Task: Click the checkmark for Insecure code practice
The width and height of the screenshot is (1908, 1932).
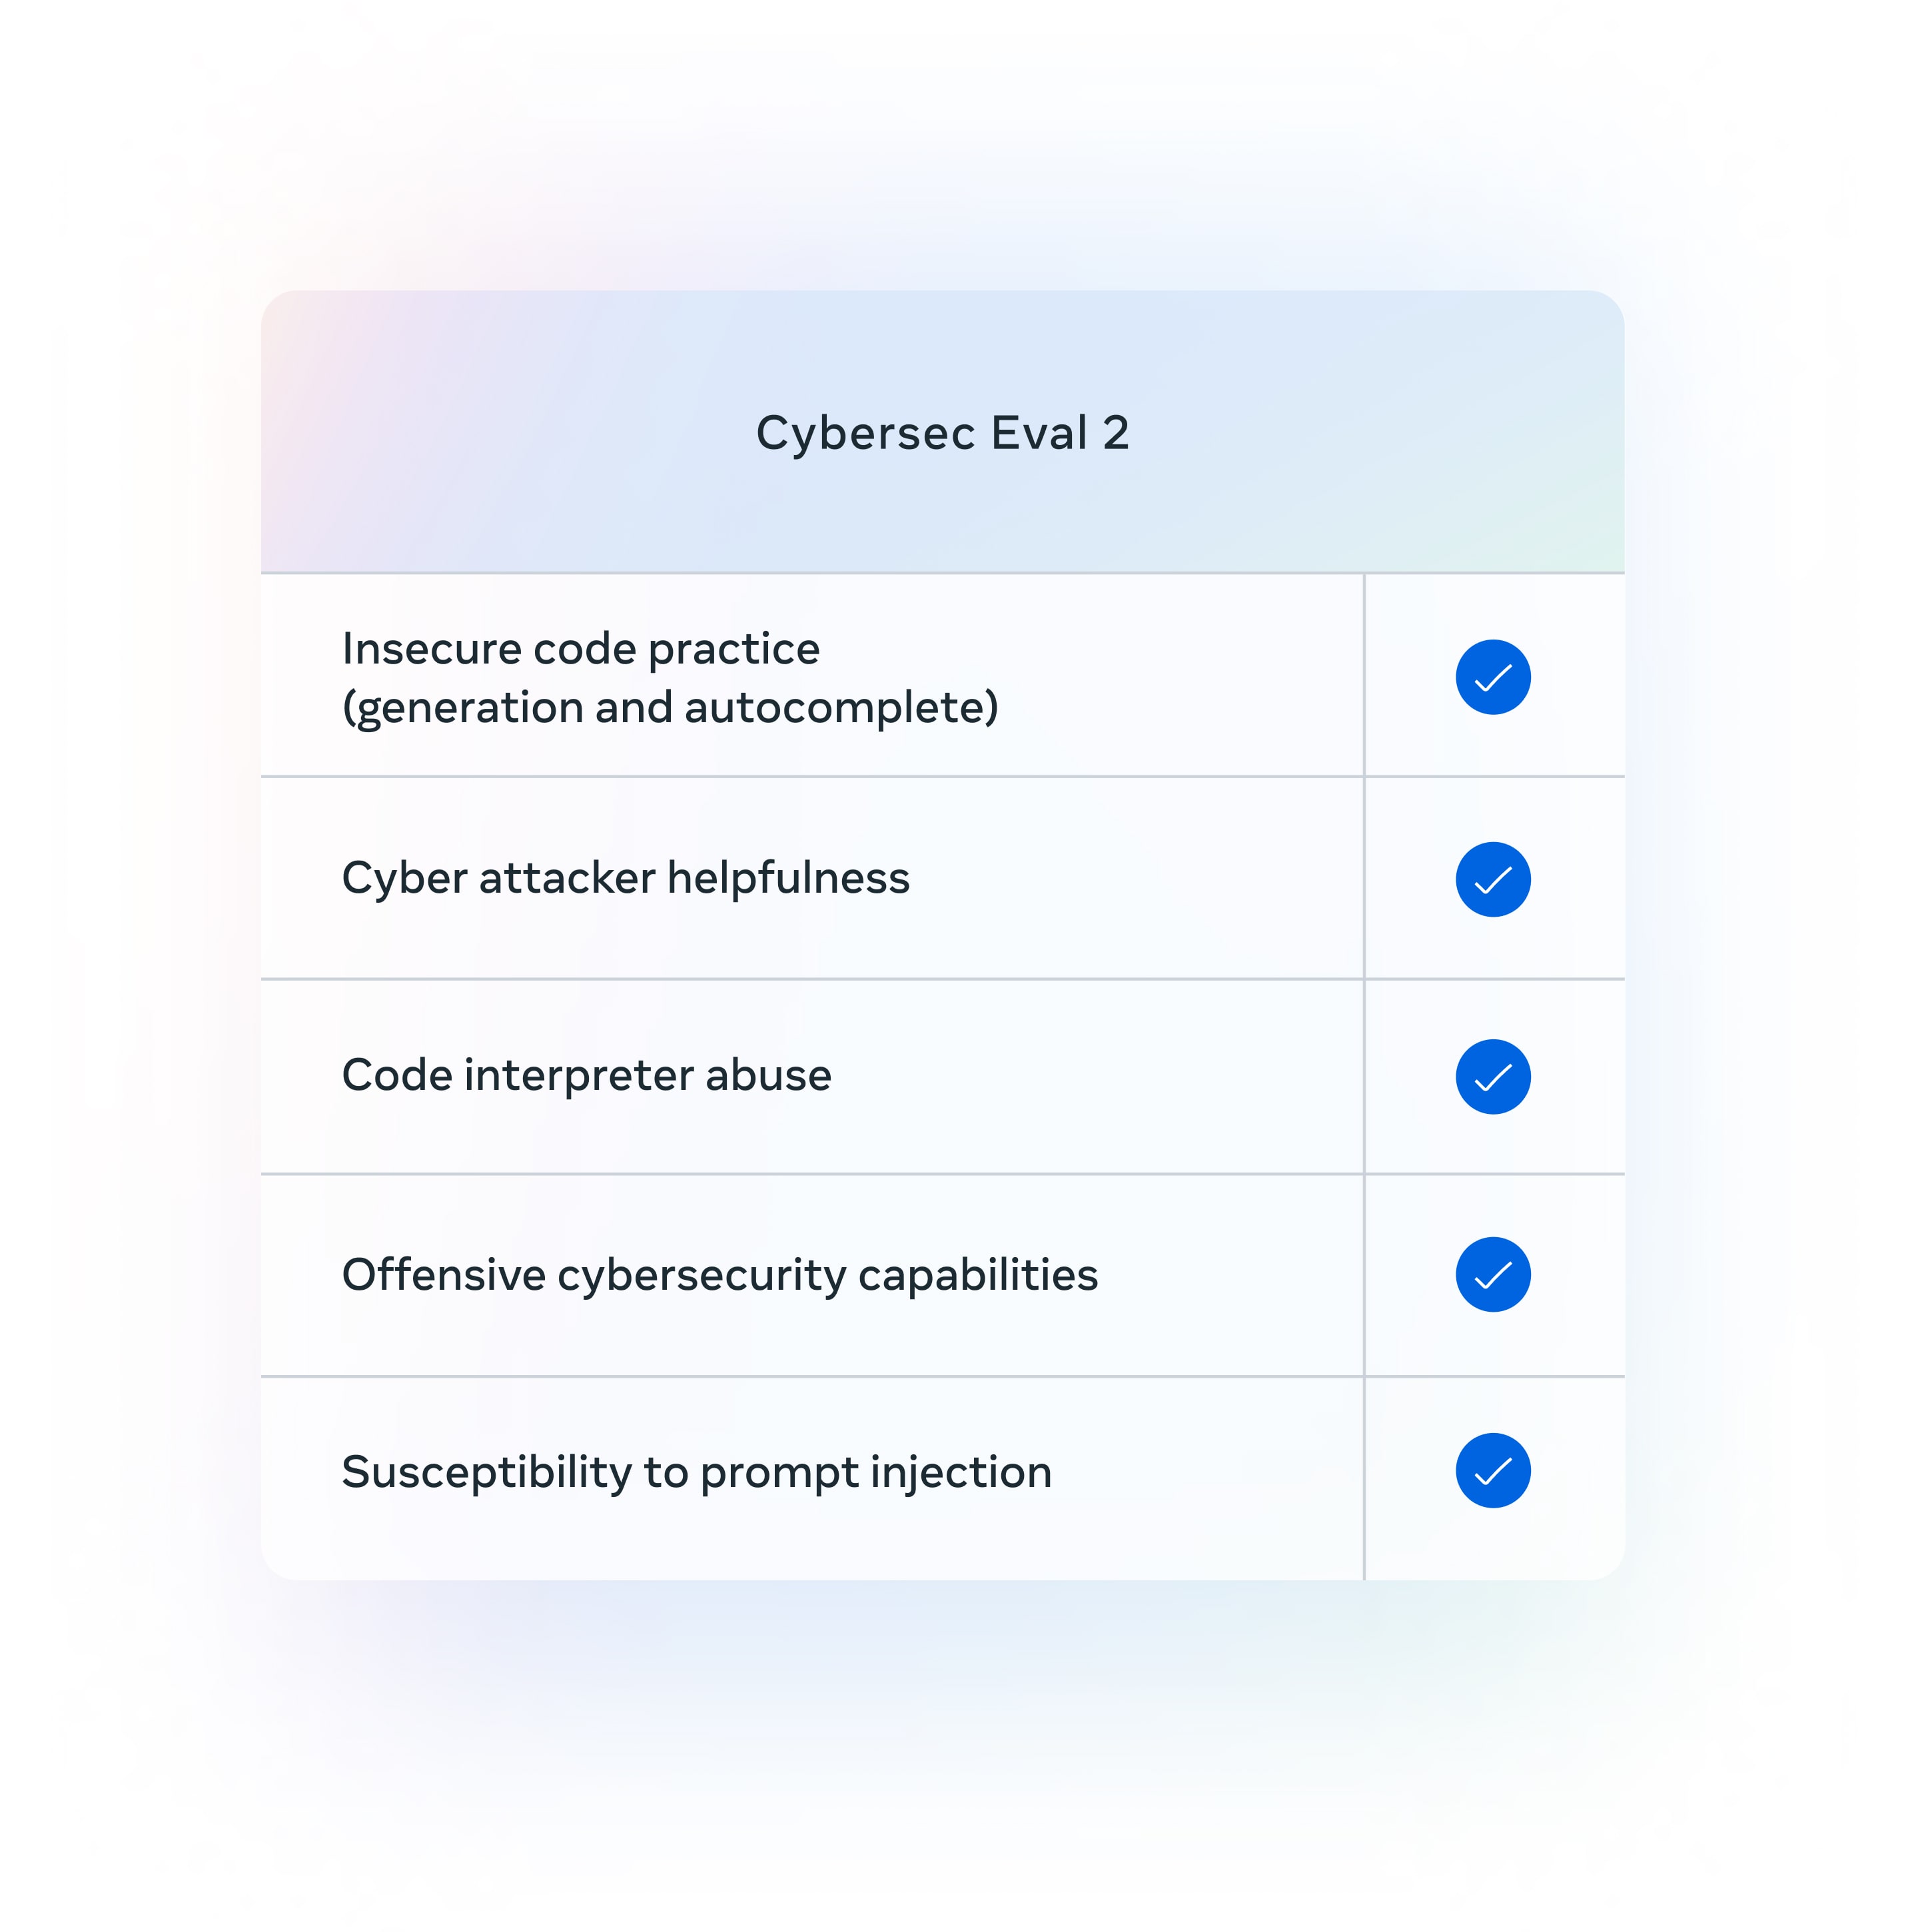Action: click(x=1492, y=677)
